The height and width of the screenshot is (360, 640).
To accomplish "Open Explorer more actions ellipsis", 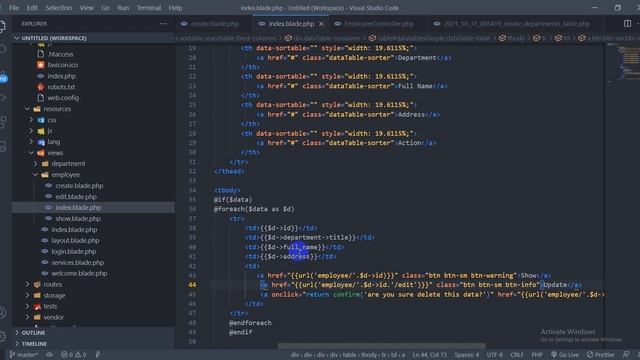I will pyautogui.click(x=163, y=24).
